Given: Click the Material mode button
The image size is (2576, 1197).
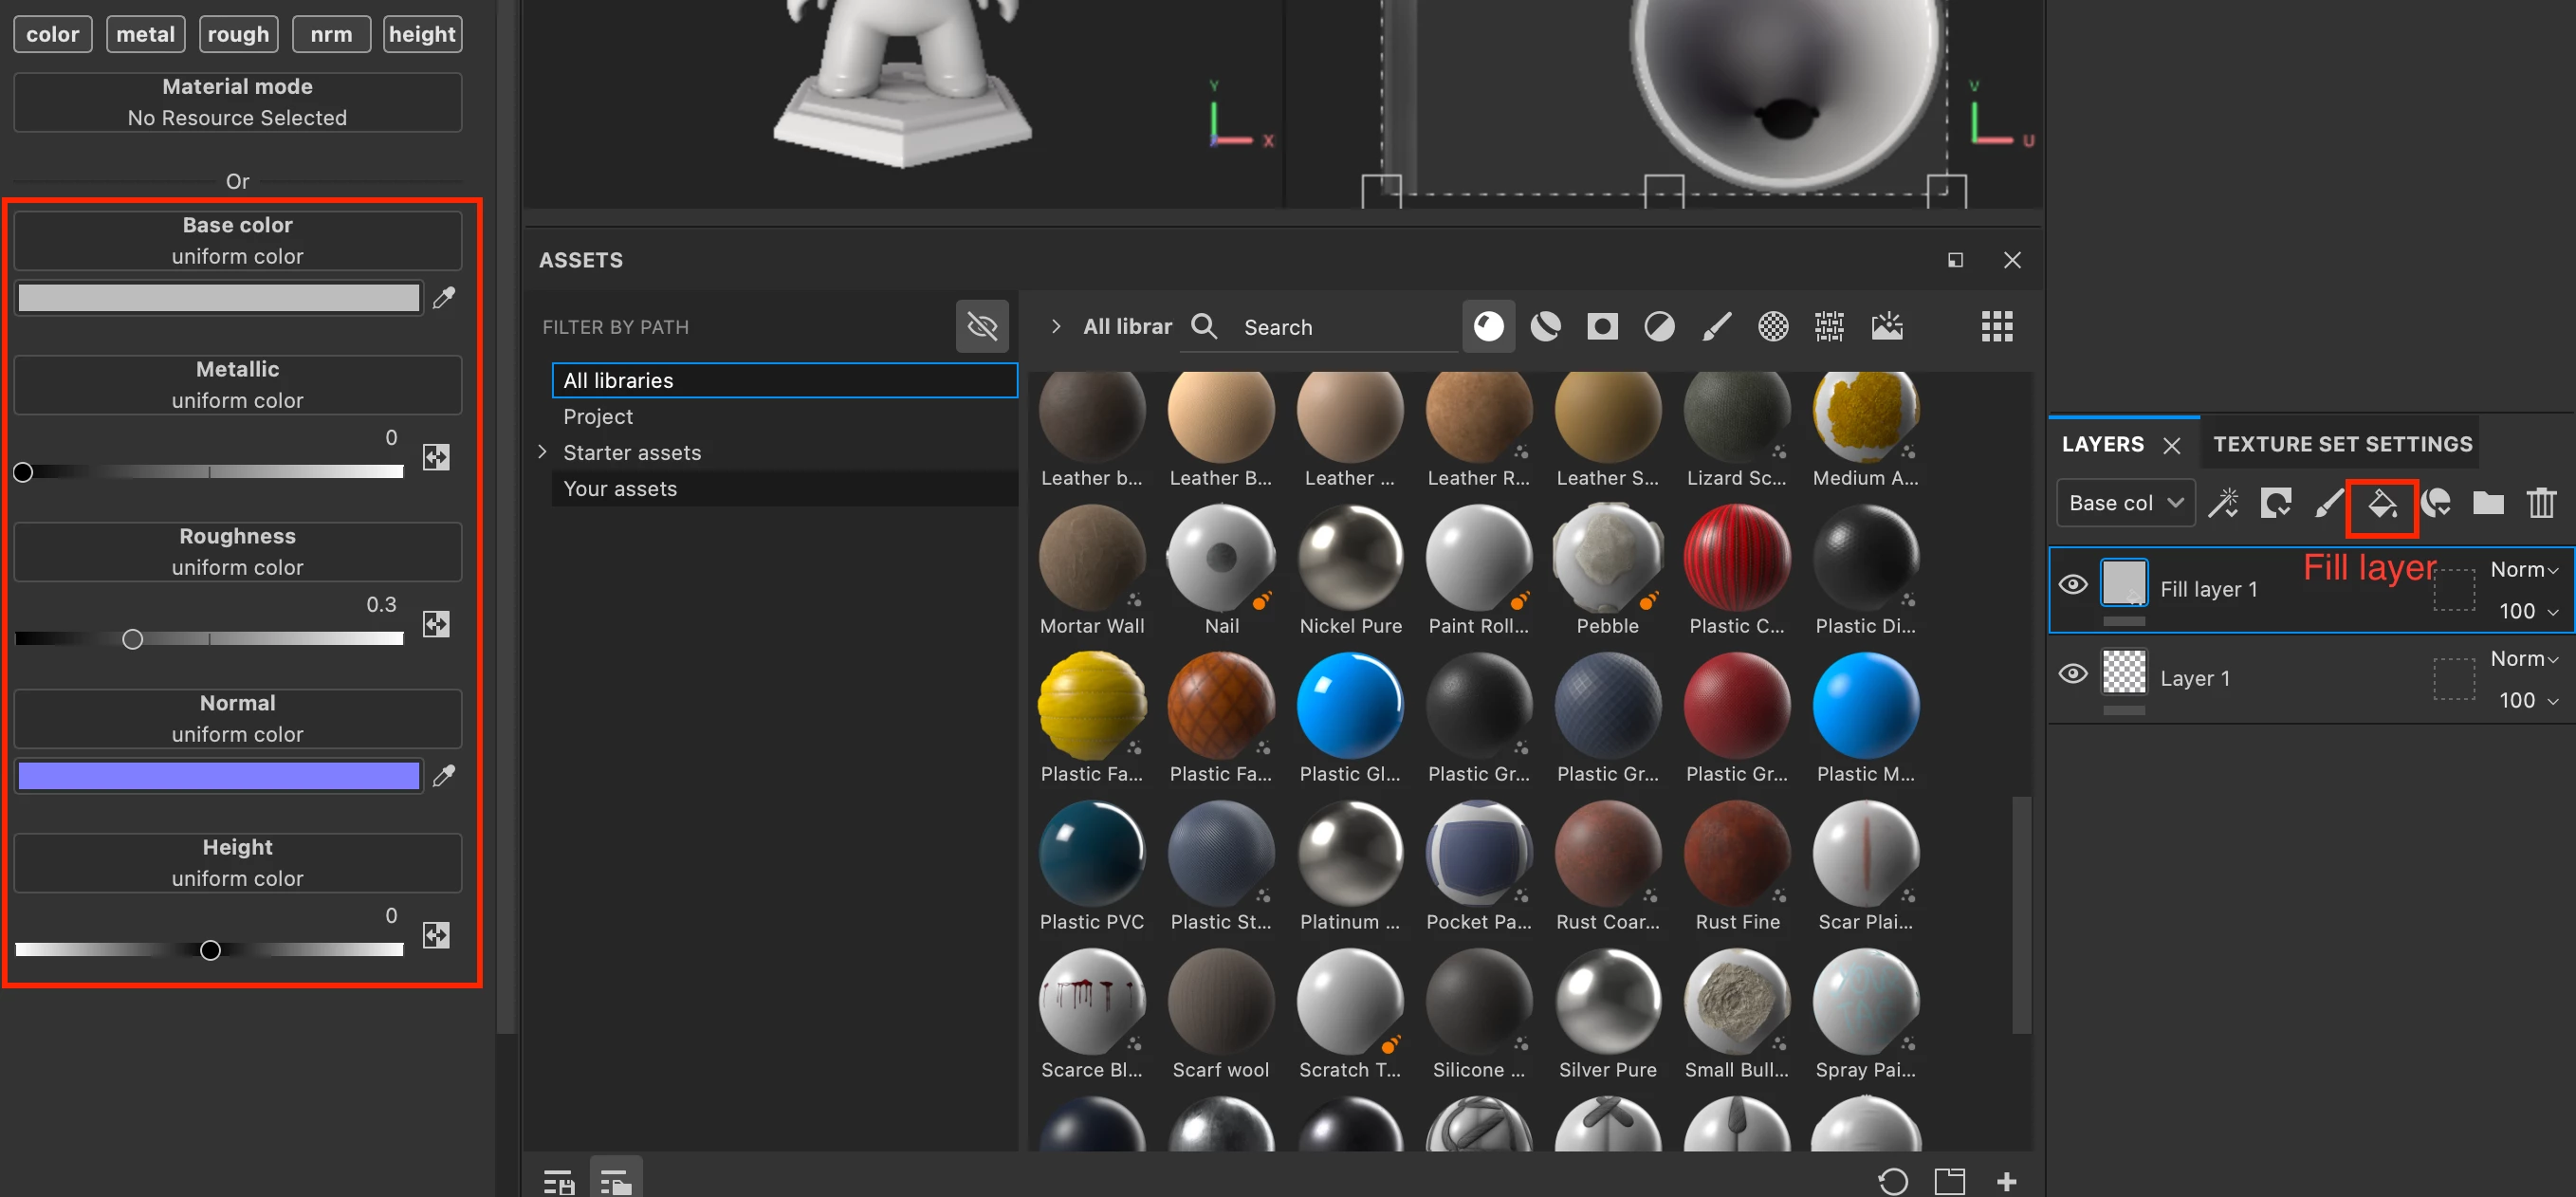Looking at the screenshot, I should 237,102.
